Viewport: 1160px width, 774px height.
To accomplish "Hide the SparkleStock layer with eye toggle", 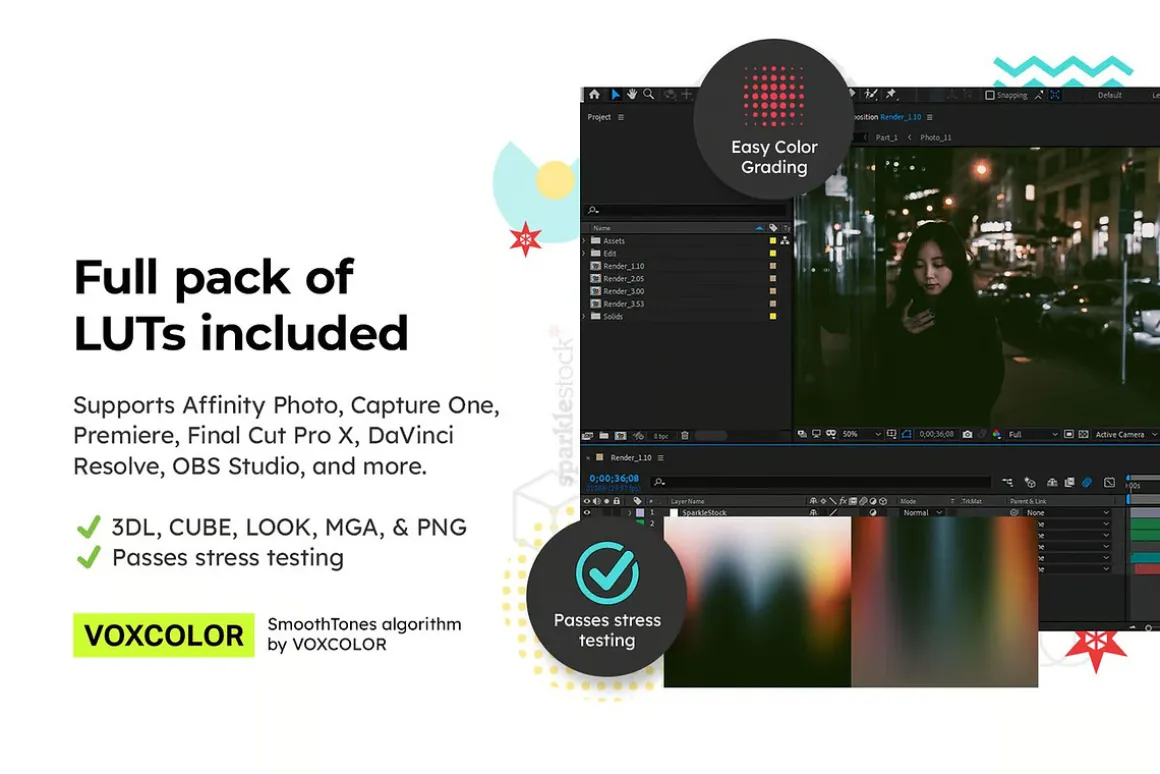I will coord(587,512).
